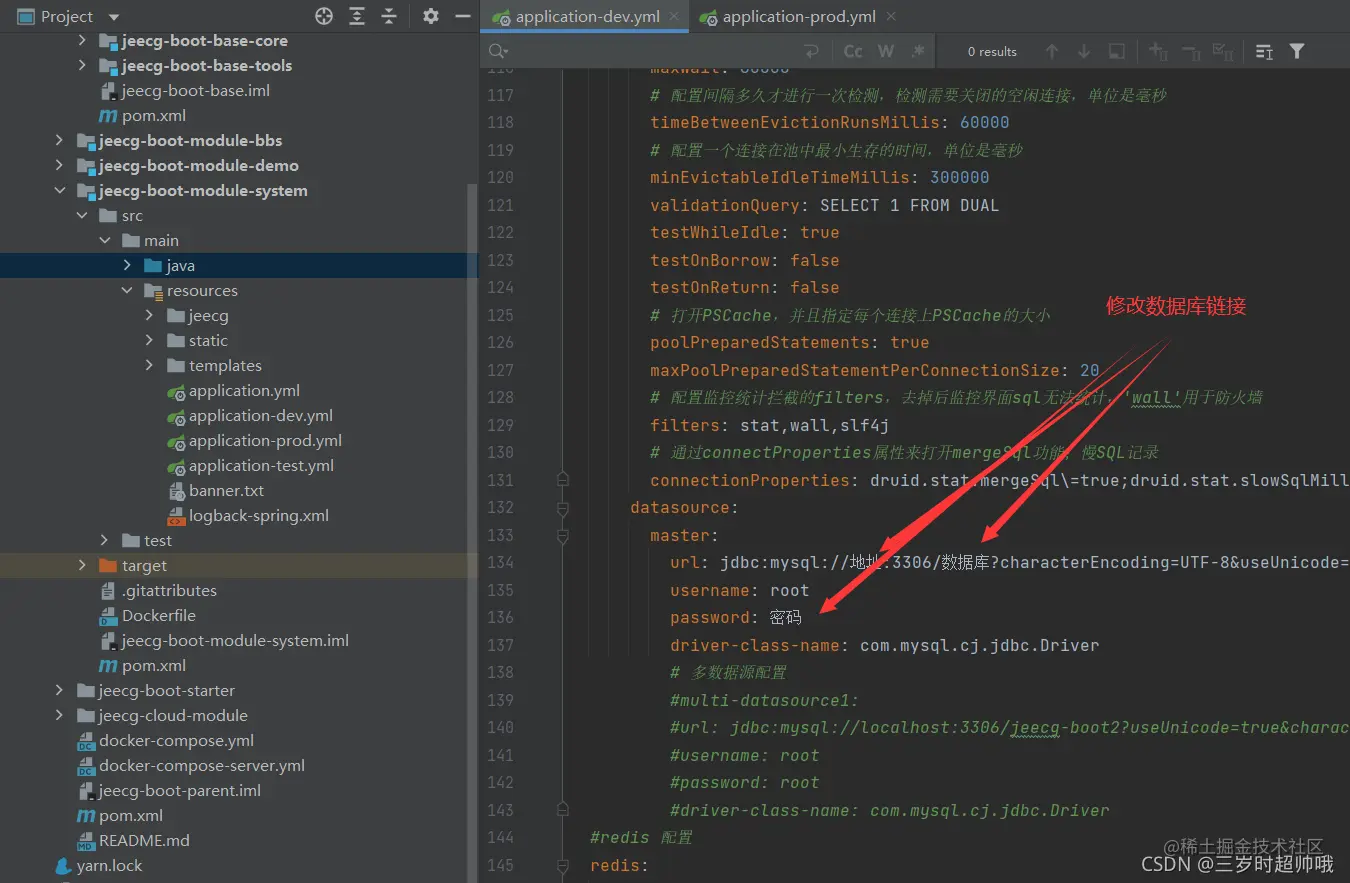1350x883 pixels.
Task: Select jeecg-boot-parent.iml file
Action: click(x=180, y=791)
